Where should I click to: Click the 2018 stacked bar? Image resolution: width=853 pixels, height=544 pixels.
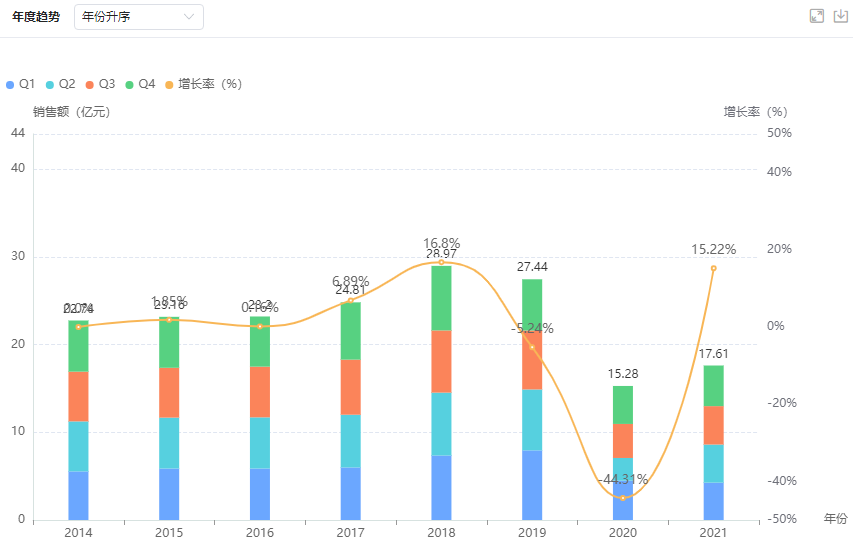click(441, 392)
